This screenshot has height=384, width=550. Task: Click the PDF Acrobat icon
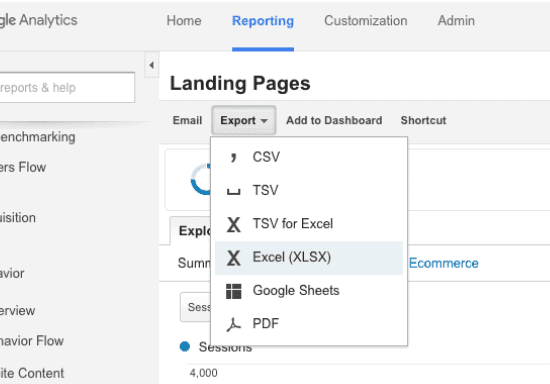click(x=233, y=324)
